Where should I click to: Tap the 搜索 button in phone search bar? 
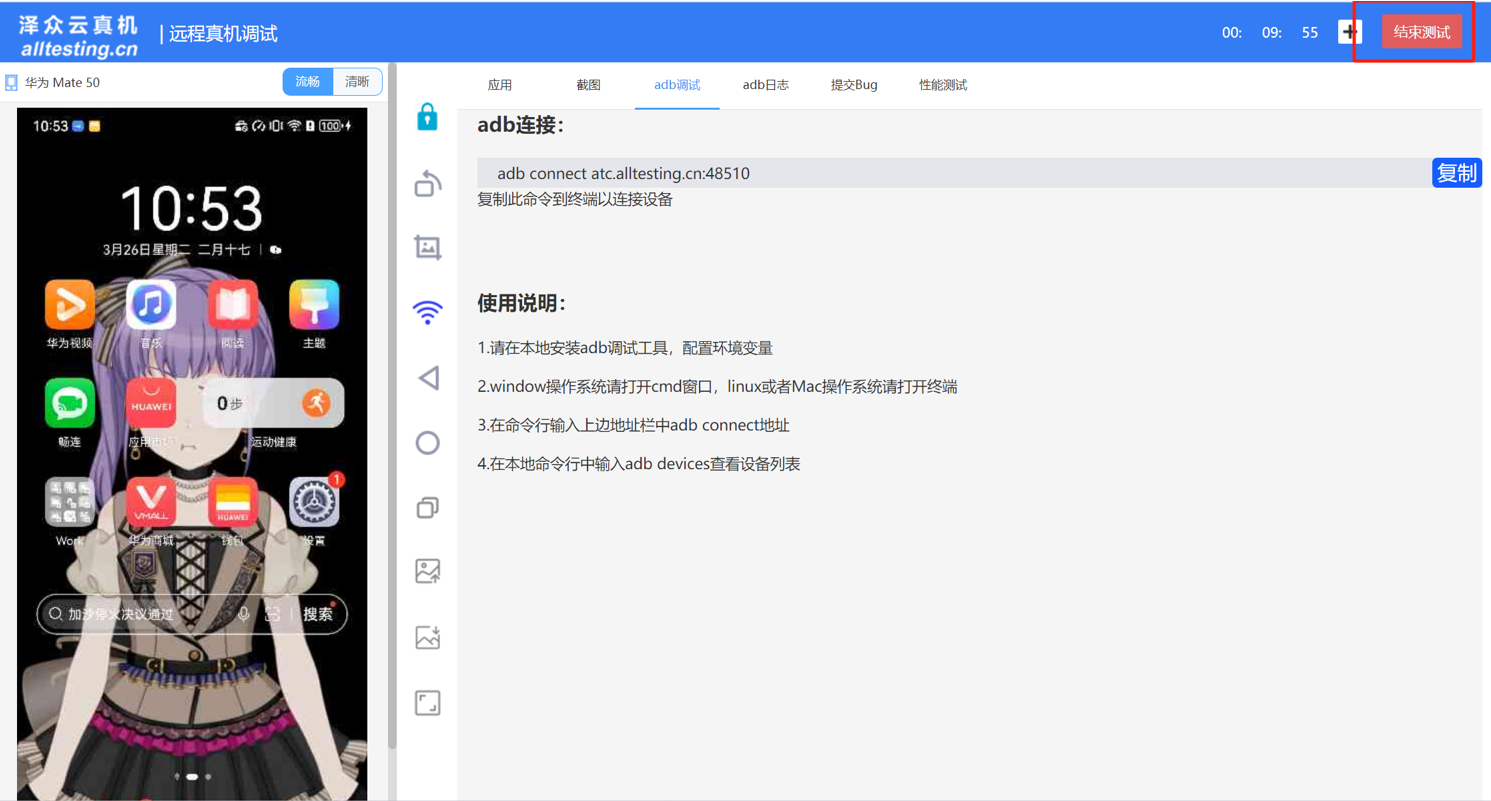pos(318,614)
